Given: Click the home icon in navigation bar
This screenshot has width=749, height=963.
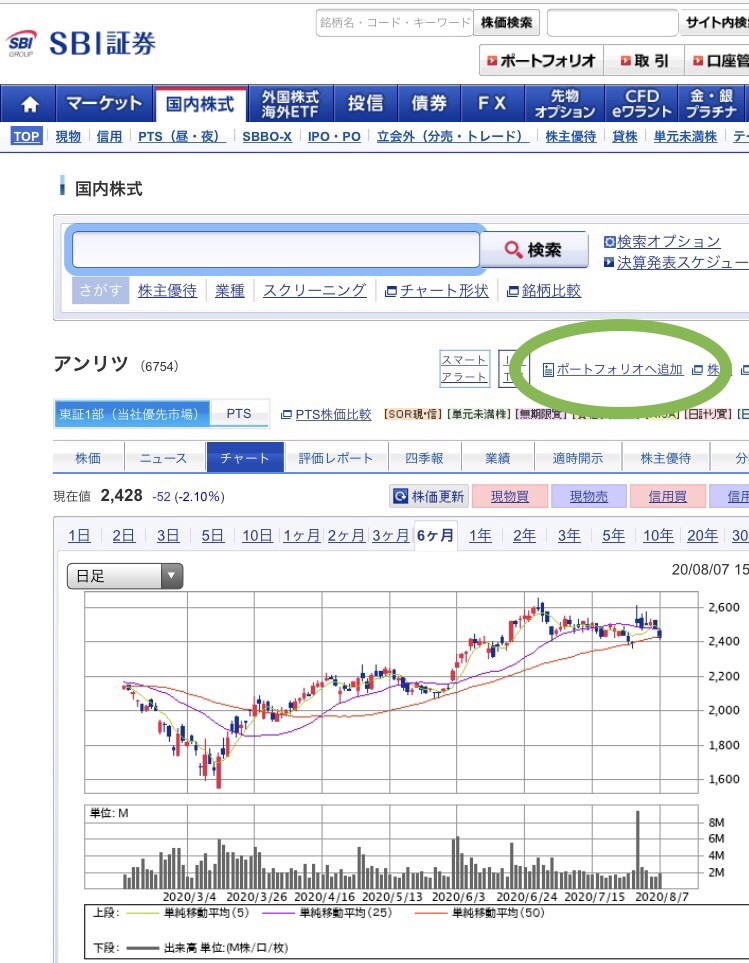Looking at the screenshot, I should 29,104.
